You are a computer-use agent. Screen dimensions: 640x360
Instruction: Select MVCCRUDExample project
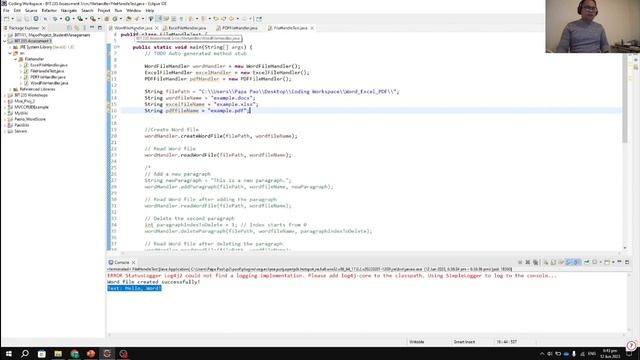click(31, 107)
